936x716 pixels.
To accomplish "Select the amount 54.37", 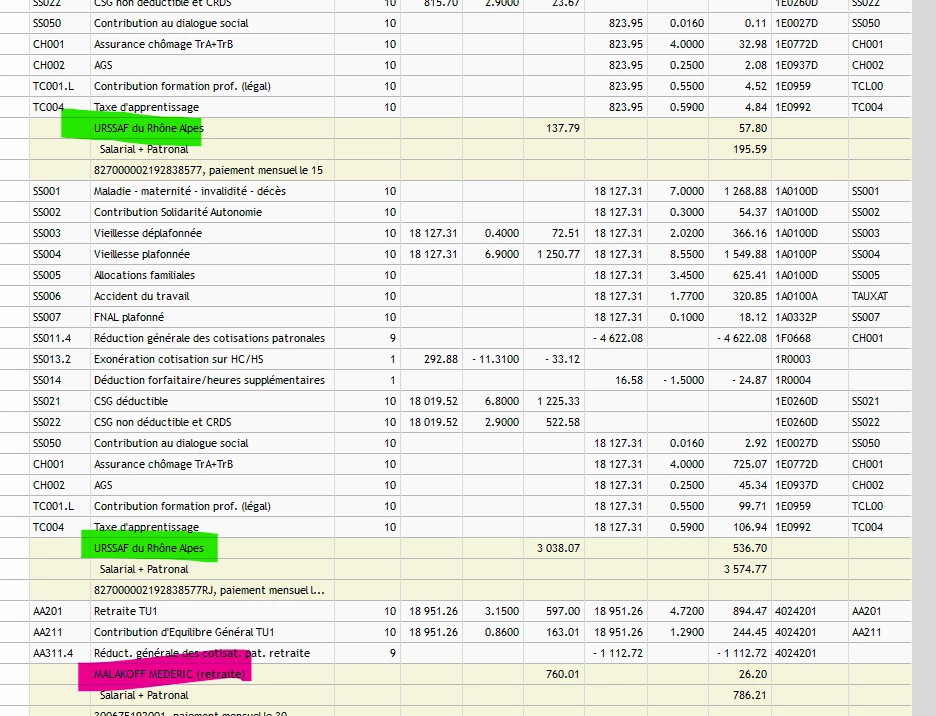I will (753, 212).
